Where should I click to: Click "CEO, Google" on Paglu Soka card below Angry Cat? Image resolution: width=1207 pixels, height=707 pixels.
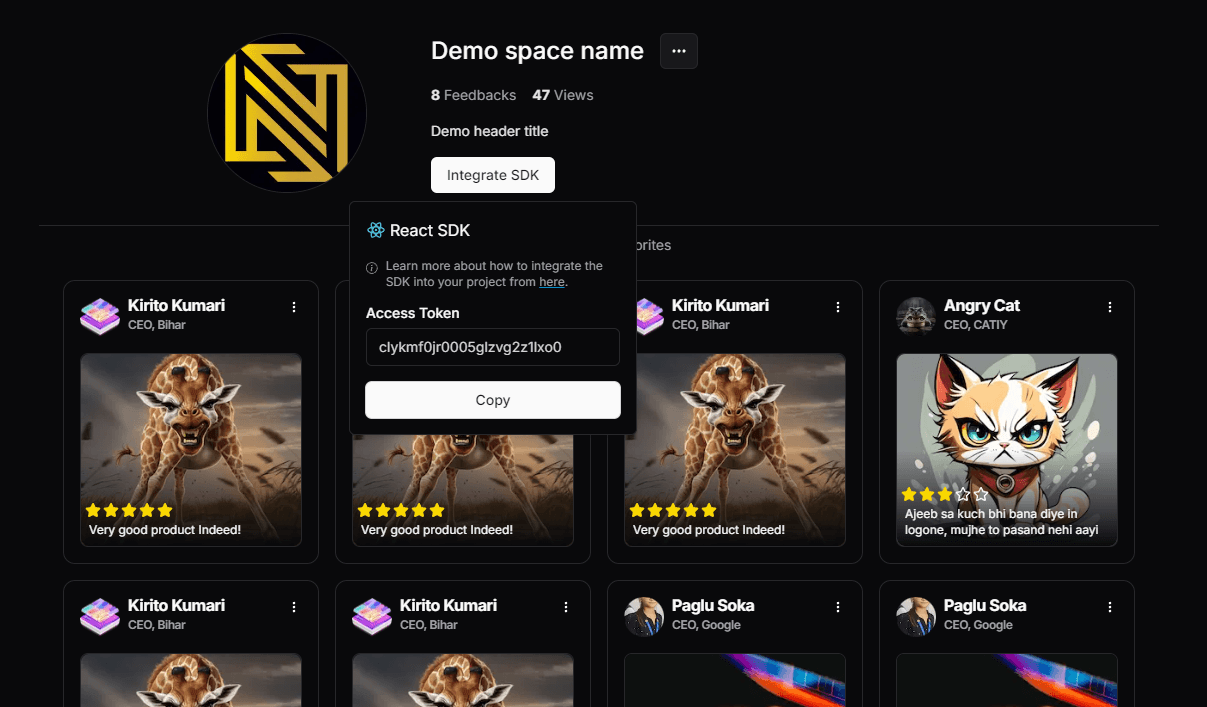pyautogui.click(x=979, y=625)
